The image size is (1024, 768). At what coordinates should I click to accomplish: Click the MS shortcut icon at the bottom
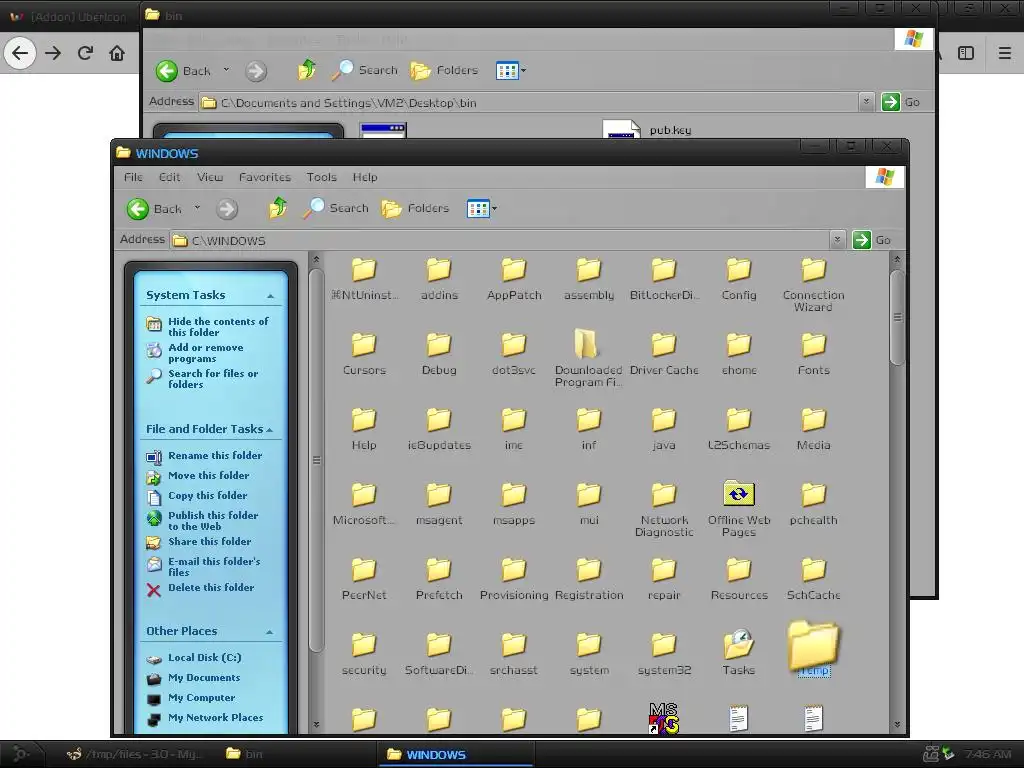click(664, 718)
